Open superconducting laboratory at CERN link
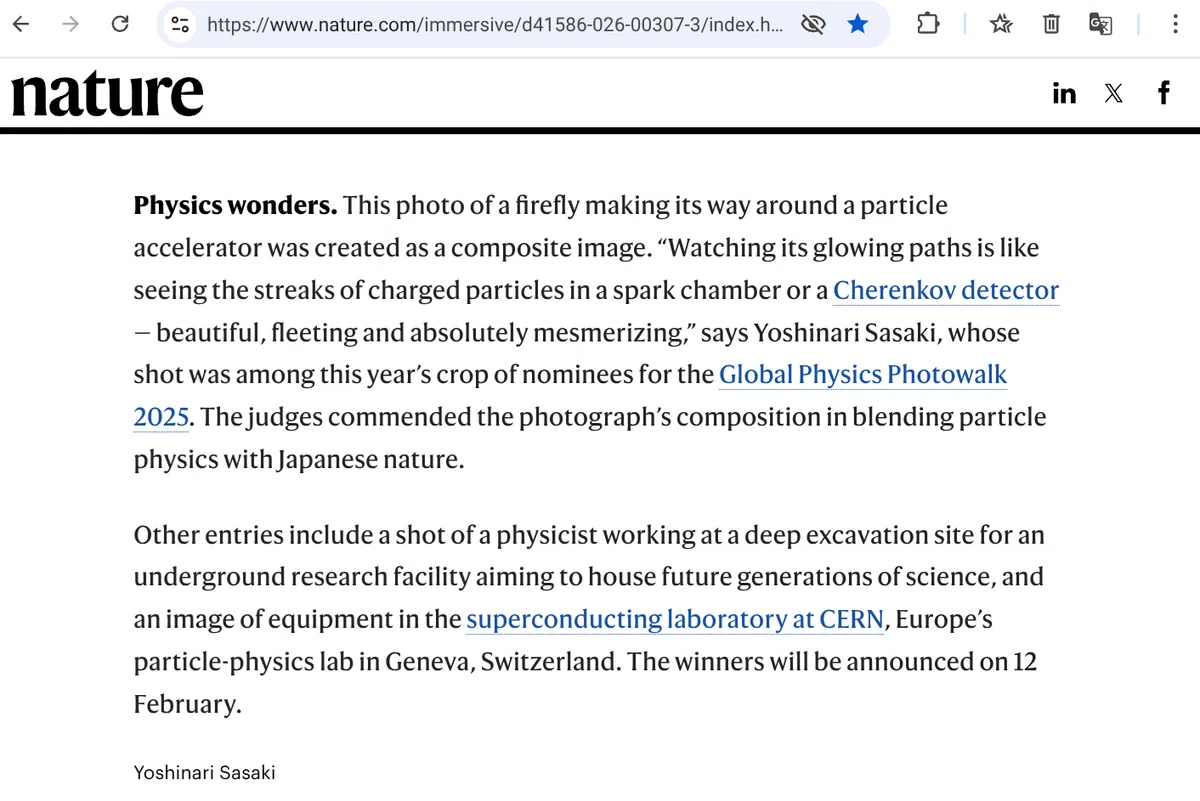The width and height of the screenshot is (1200, 801). (x=675, y=619)
